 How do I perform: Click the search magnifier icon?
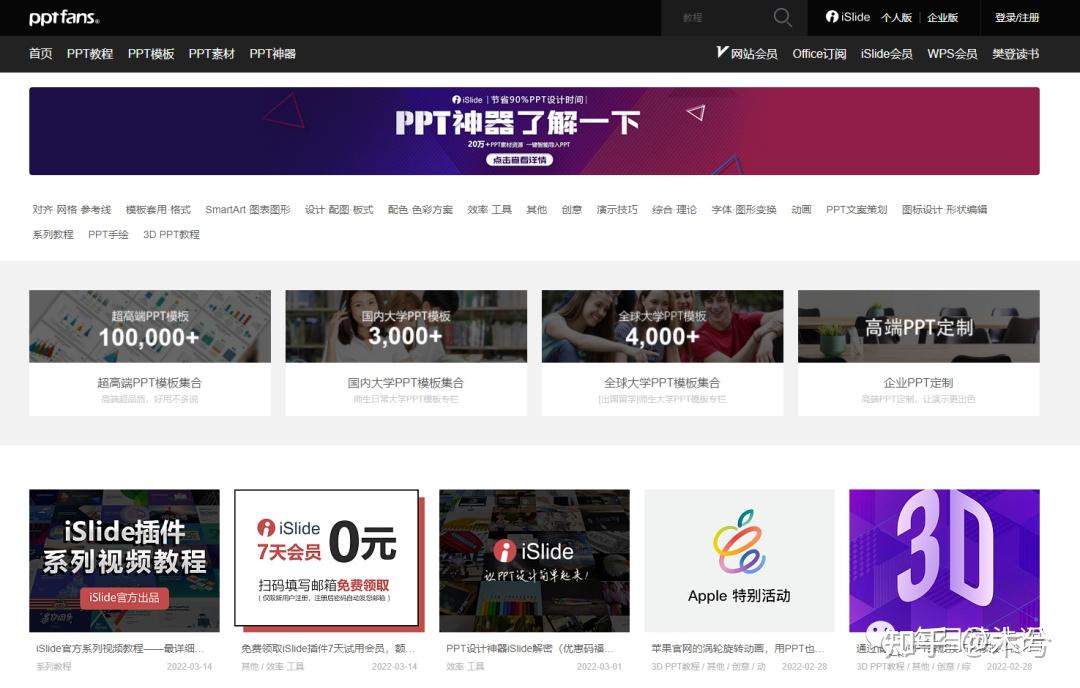[782, 17]
